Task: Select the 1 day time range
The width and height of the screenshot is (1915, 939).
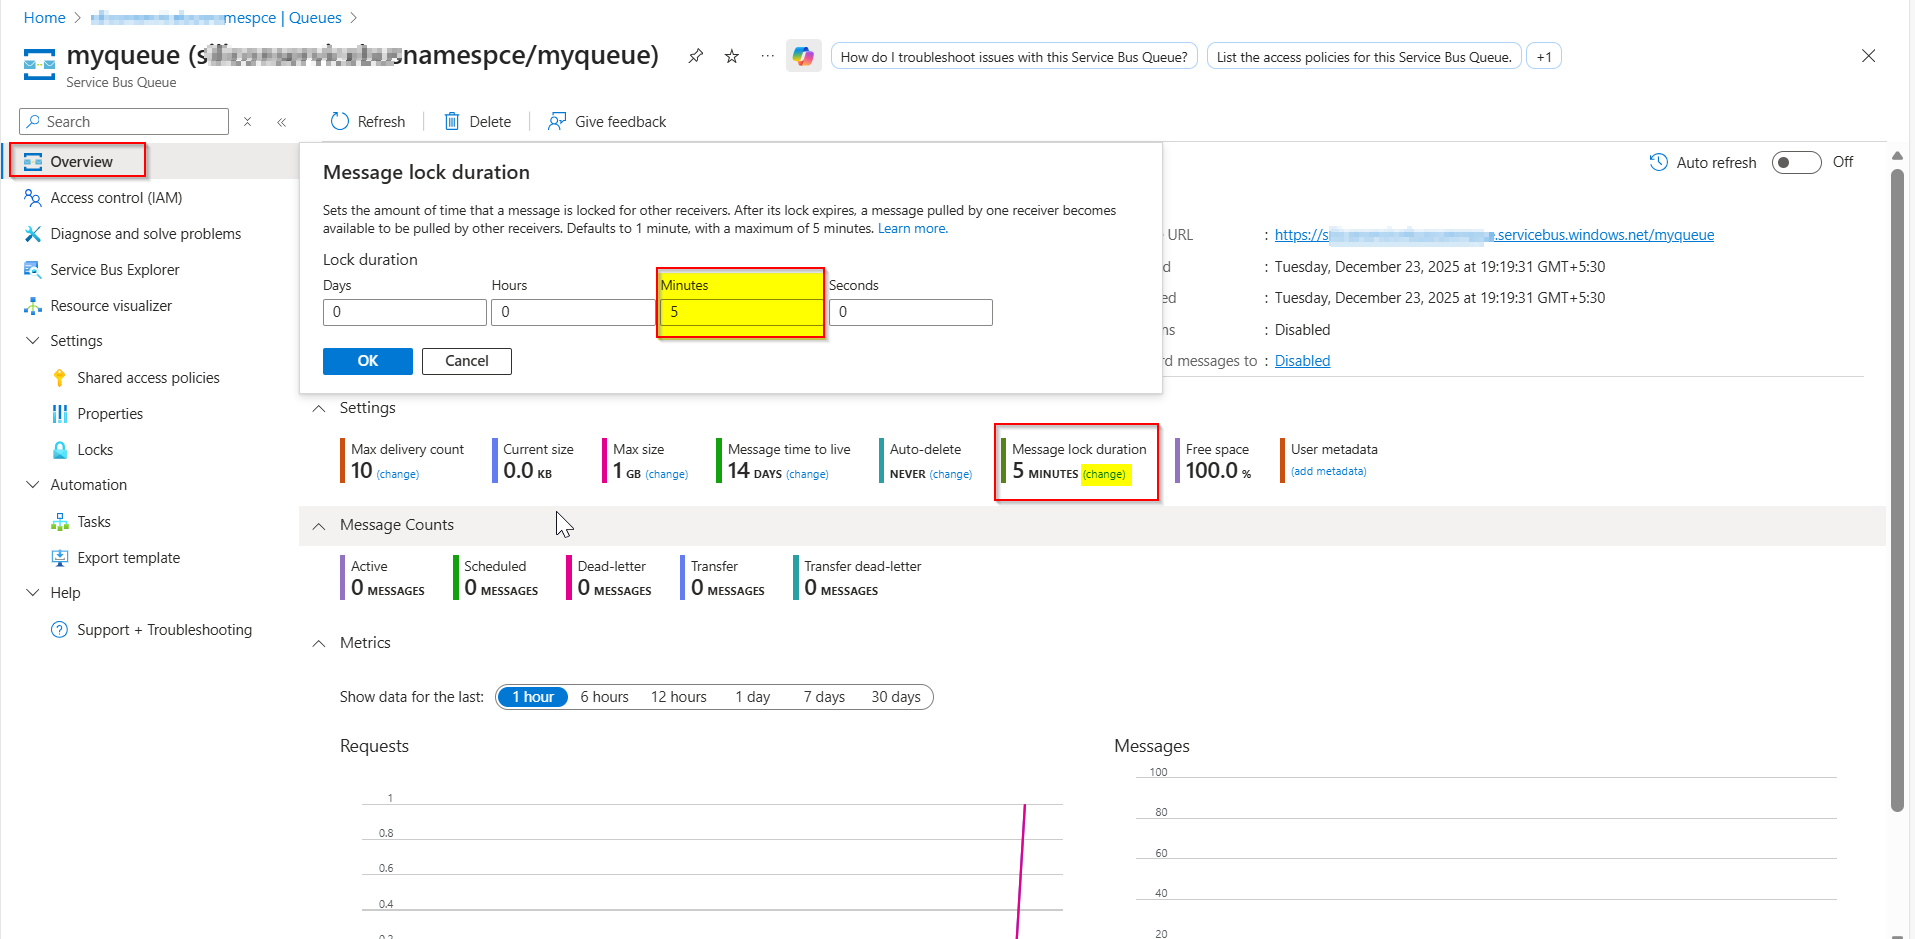Action: pyautogui.click(x=753, y=697)
